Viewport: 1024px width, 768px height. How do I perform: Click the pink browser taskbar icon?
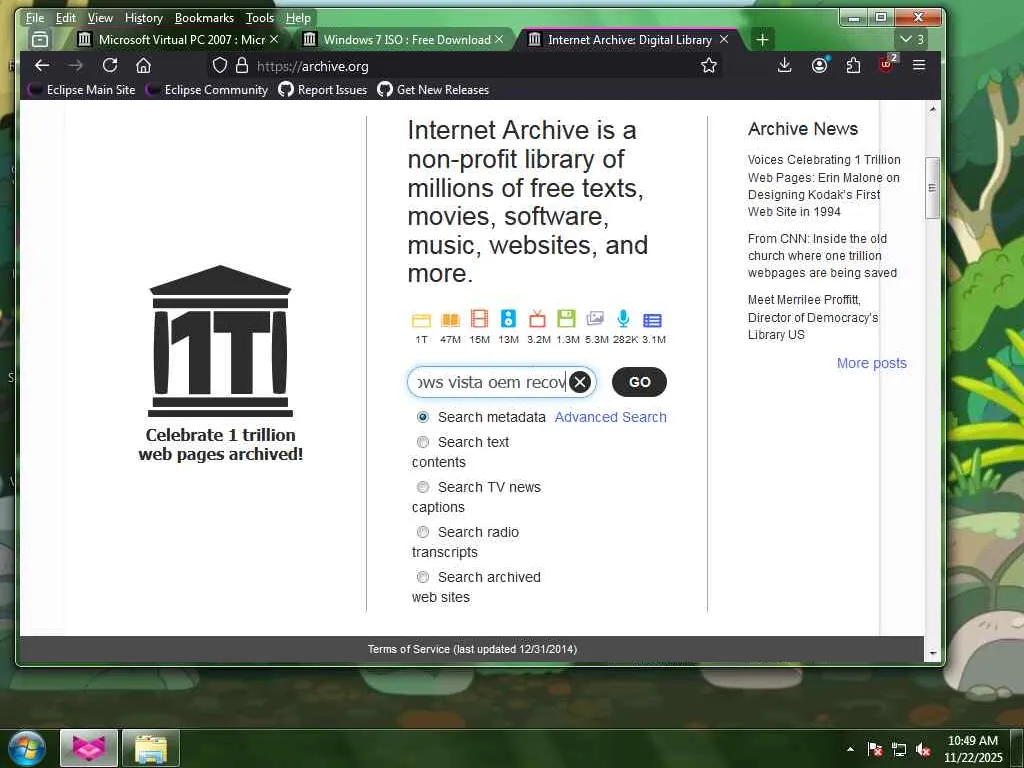coord(89,748)
